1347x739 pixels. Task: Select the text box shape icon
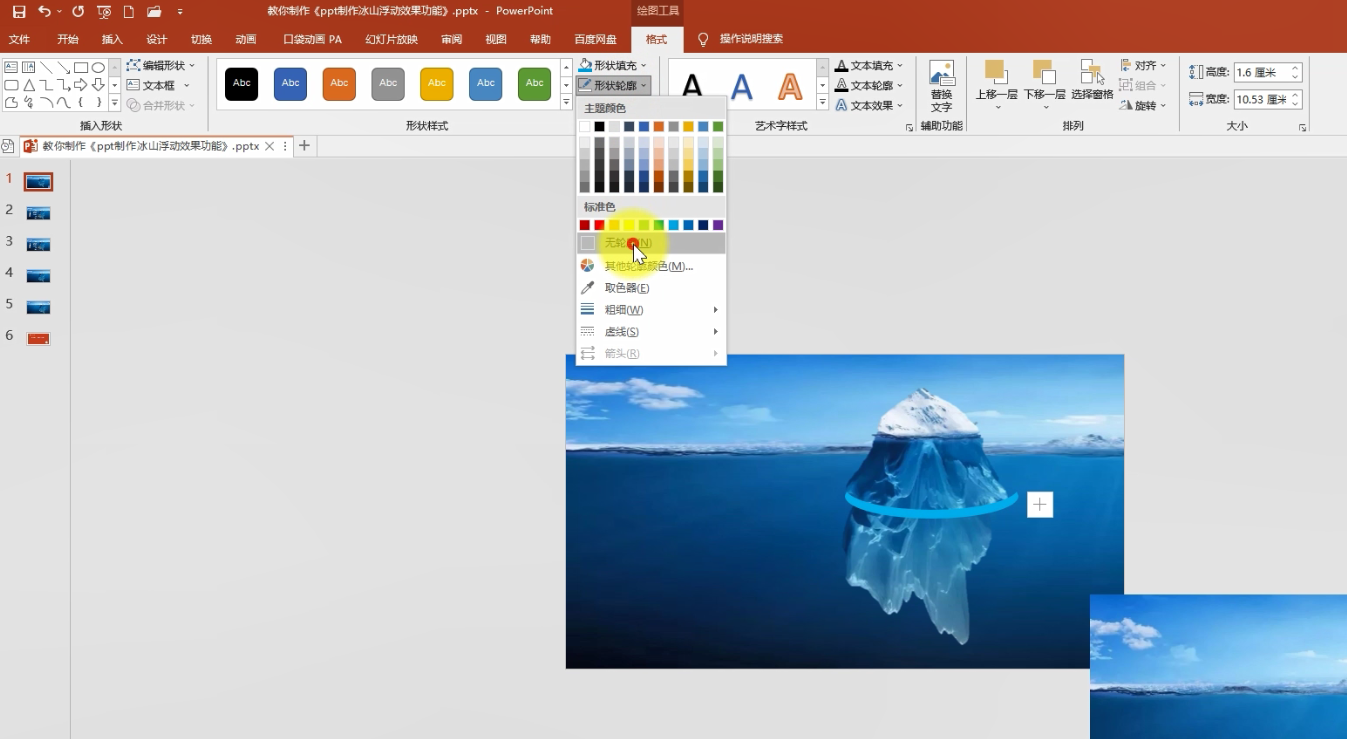[x=11, y=67]
